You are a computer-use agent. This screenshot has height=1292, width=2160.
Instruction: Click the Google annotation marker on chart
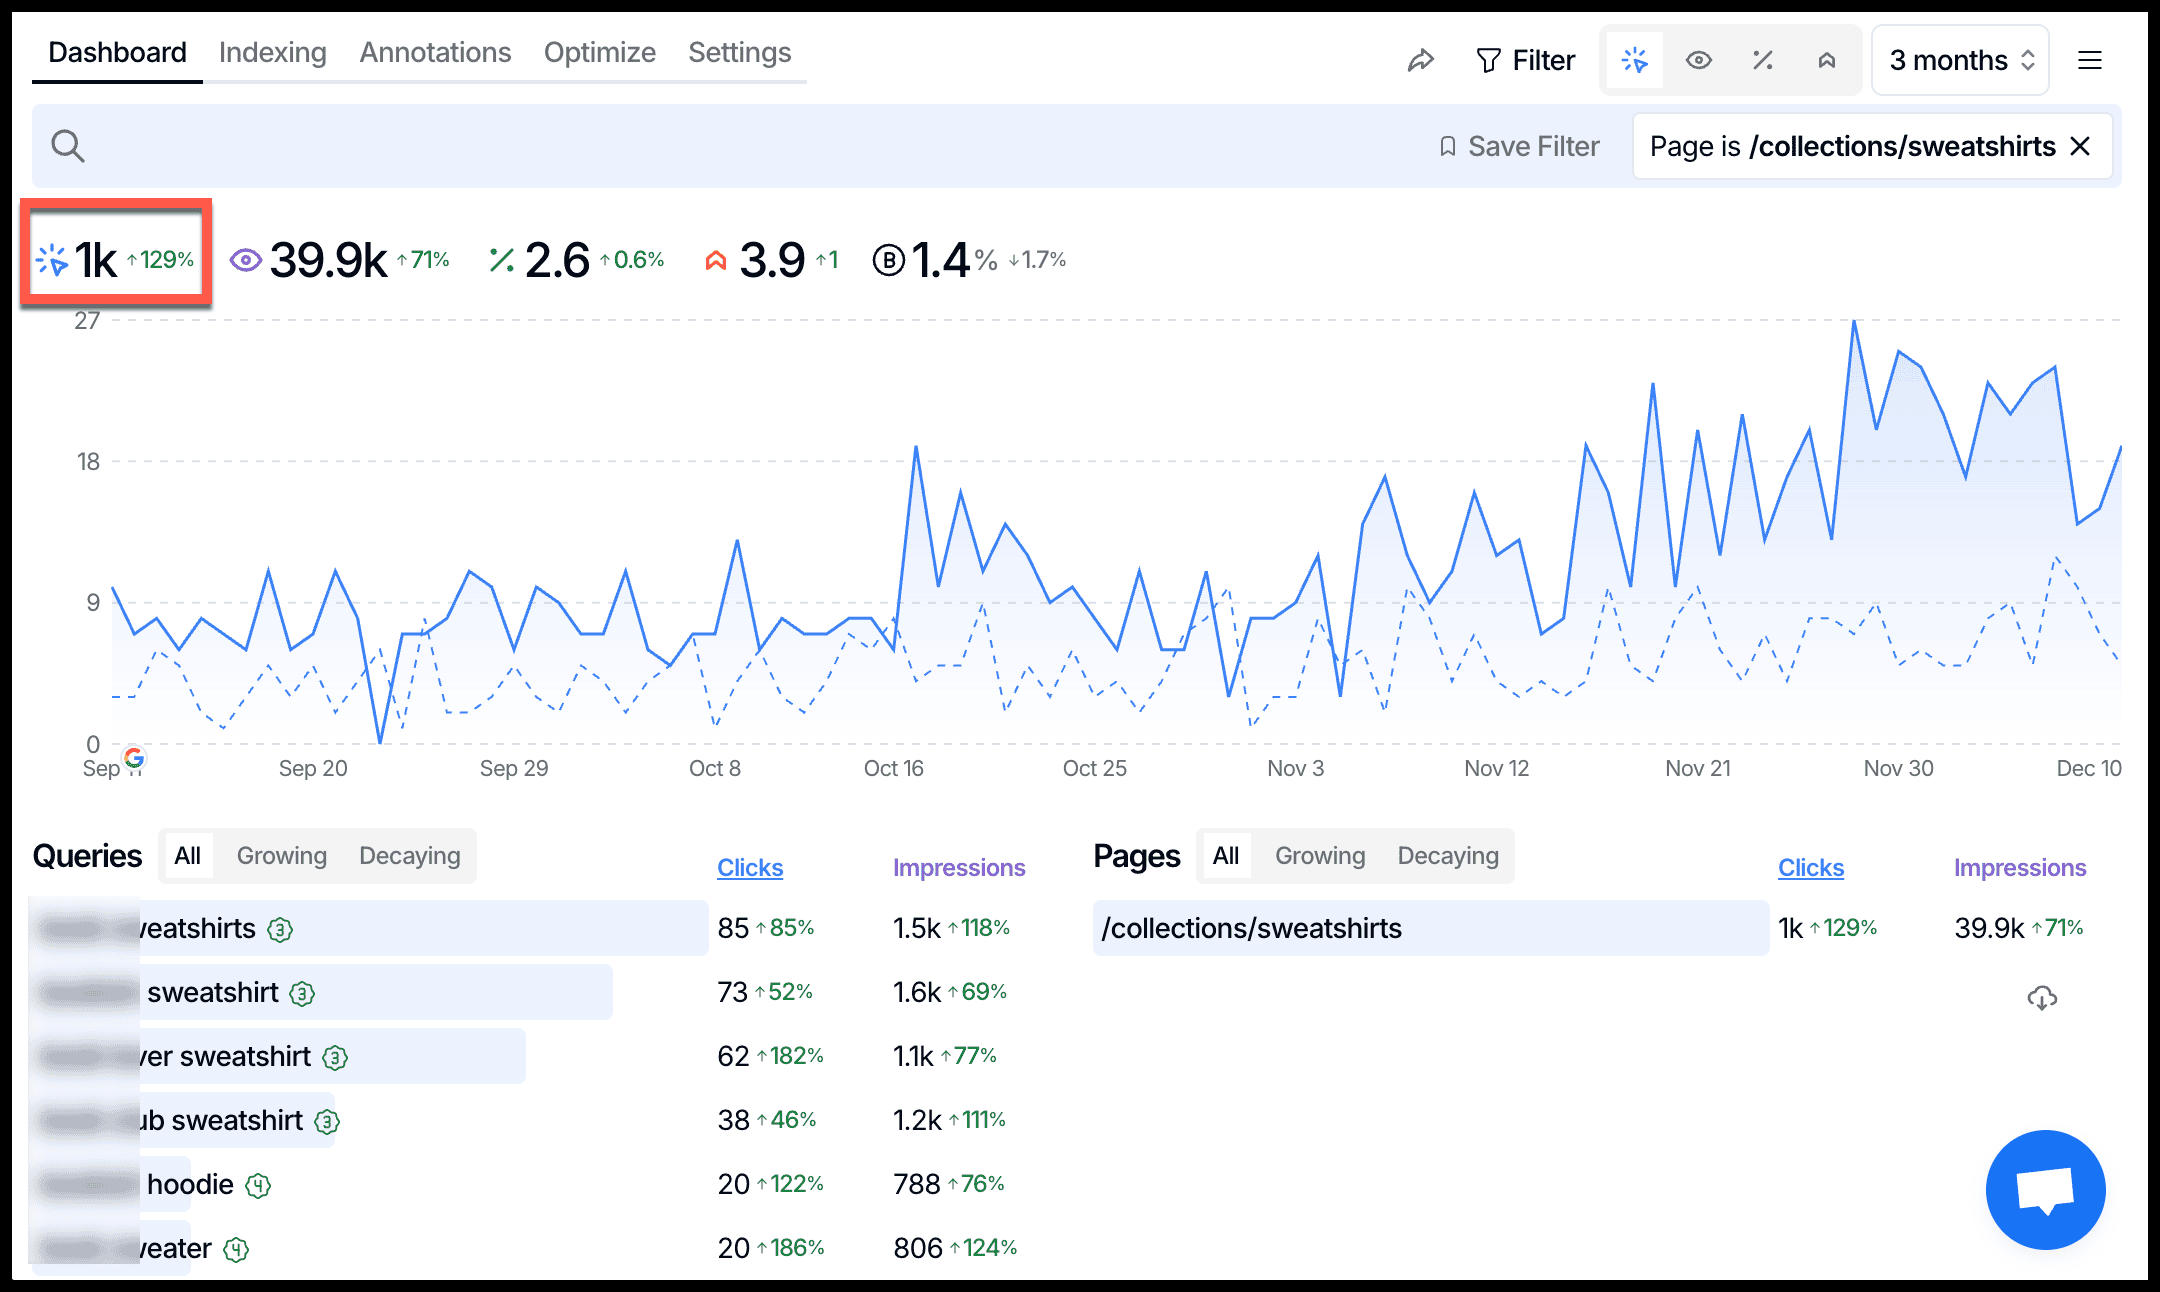point(134,757)
